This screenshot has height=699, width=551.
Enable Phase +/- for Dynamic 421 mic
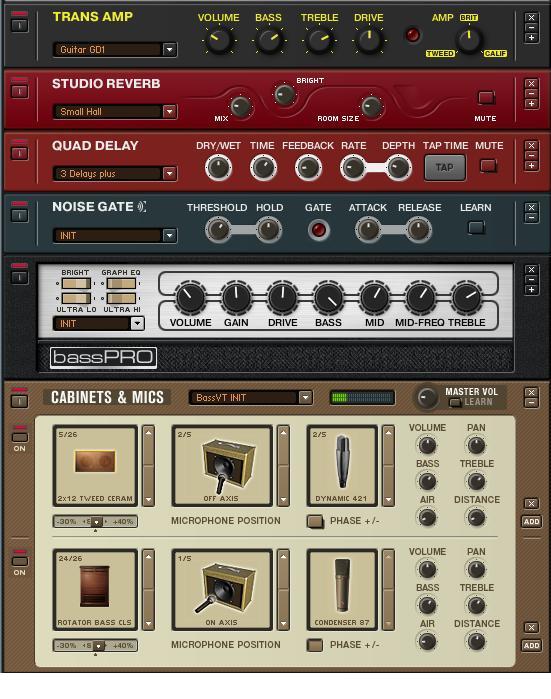point(315,521)
